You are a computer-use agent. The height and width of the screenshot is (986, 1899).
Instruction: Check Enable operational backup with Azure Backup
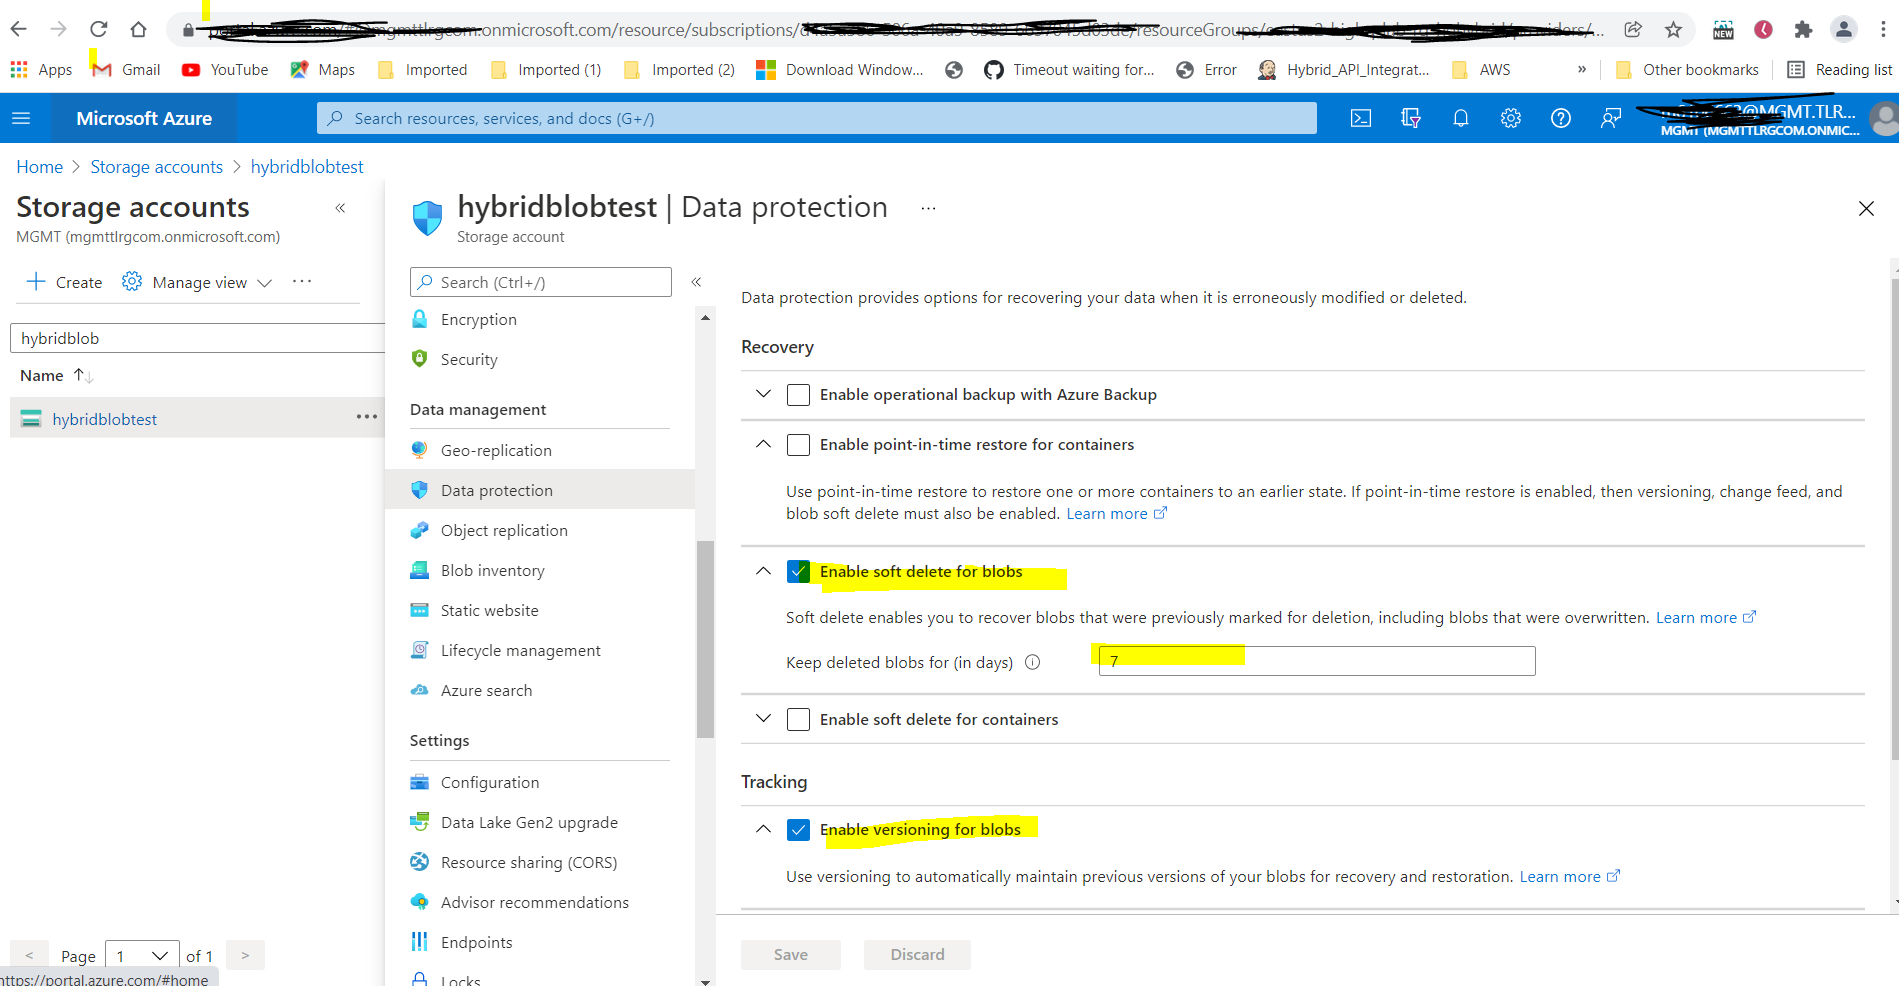coord(798,394)
